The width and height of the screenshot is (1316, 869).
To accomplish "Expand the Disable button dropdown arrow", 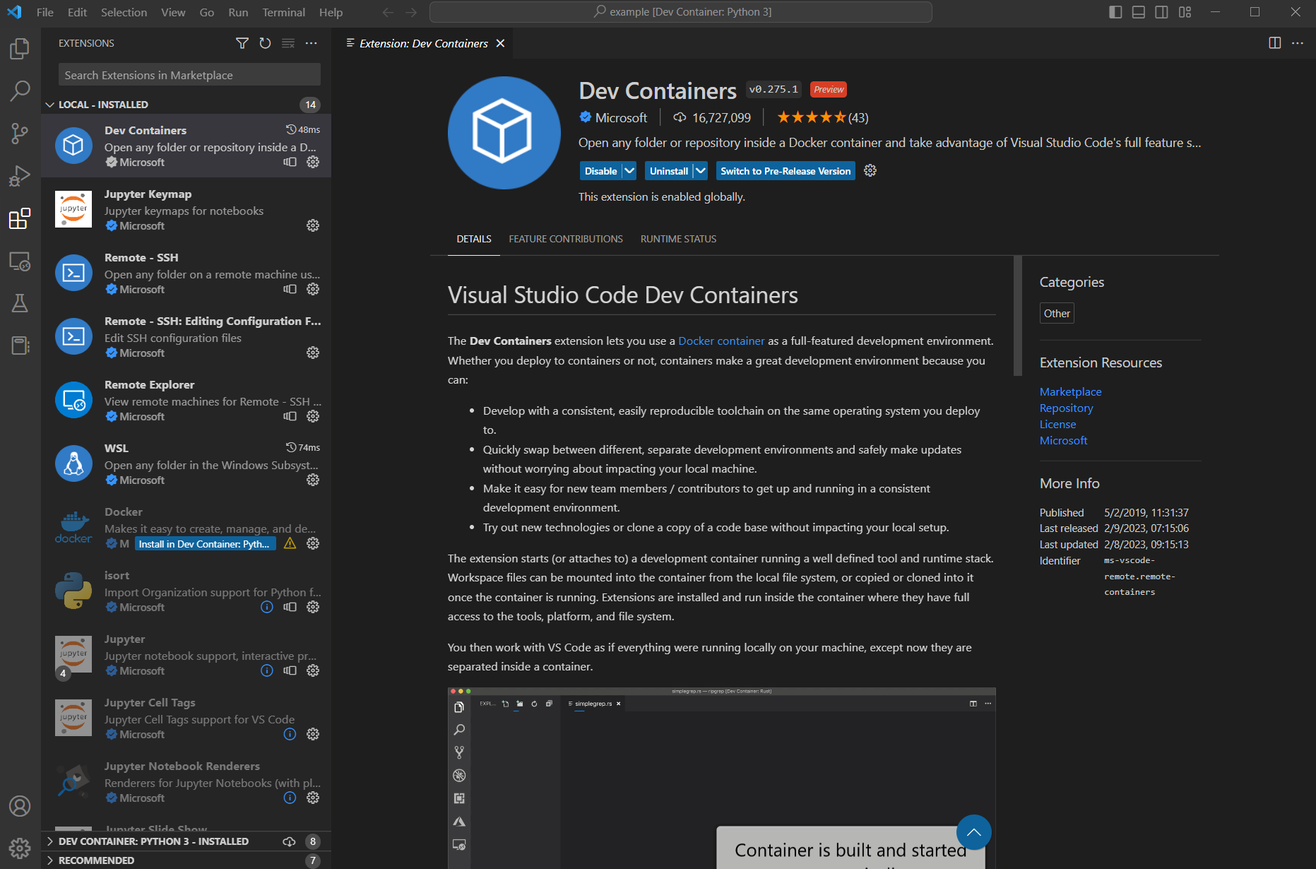I will [627, 170].
